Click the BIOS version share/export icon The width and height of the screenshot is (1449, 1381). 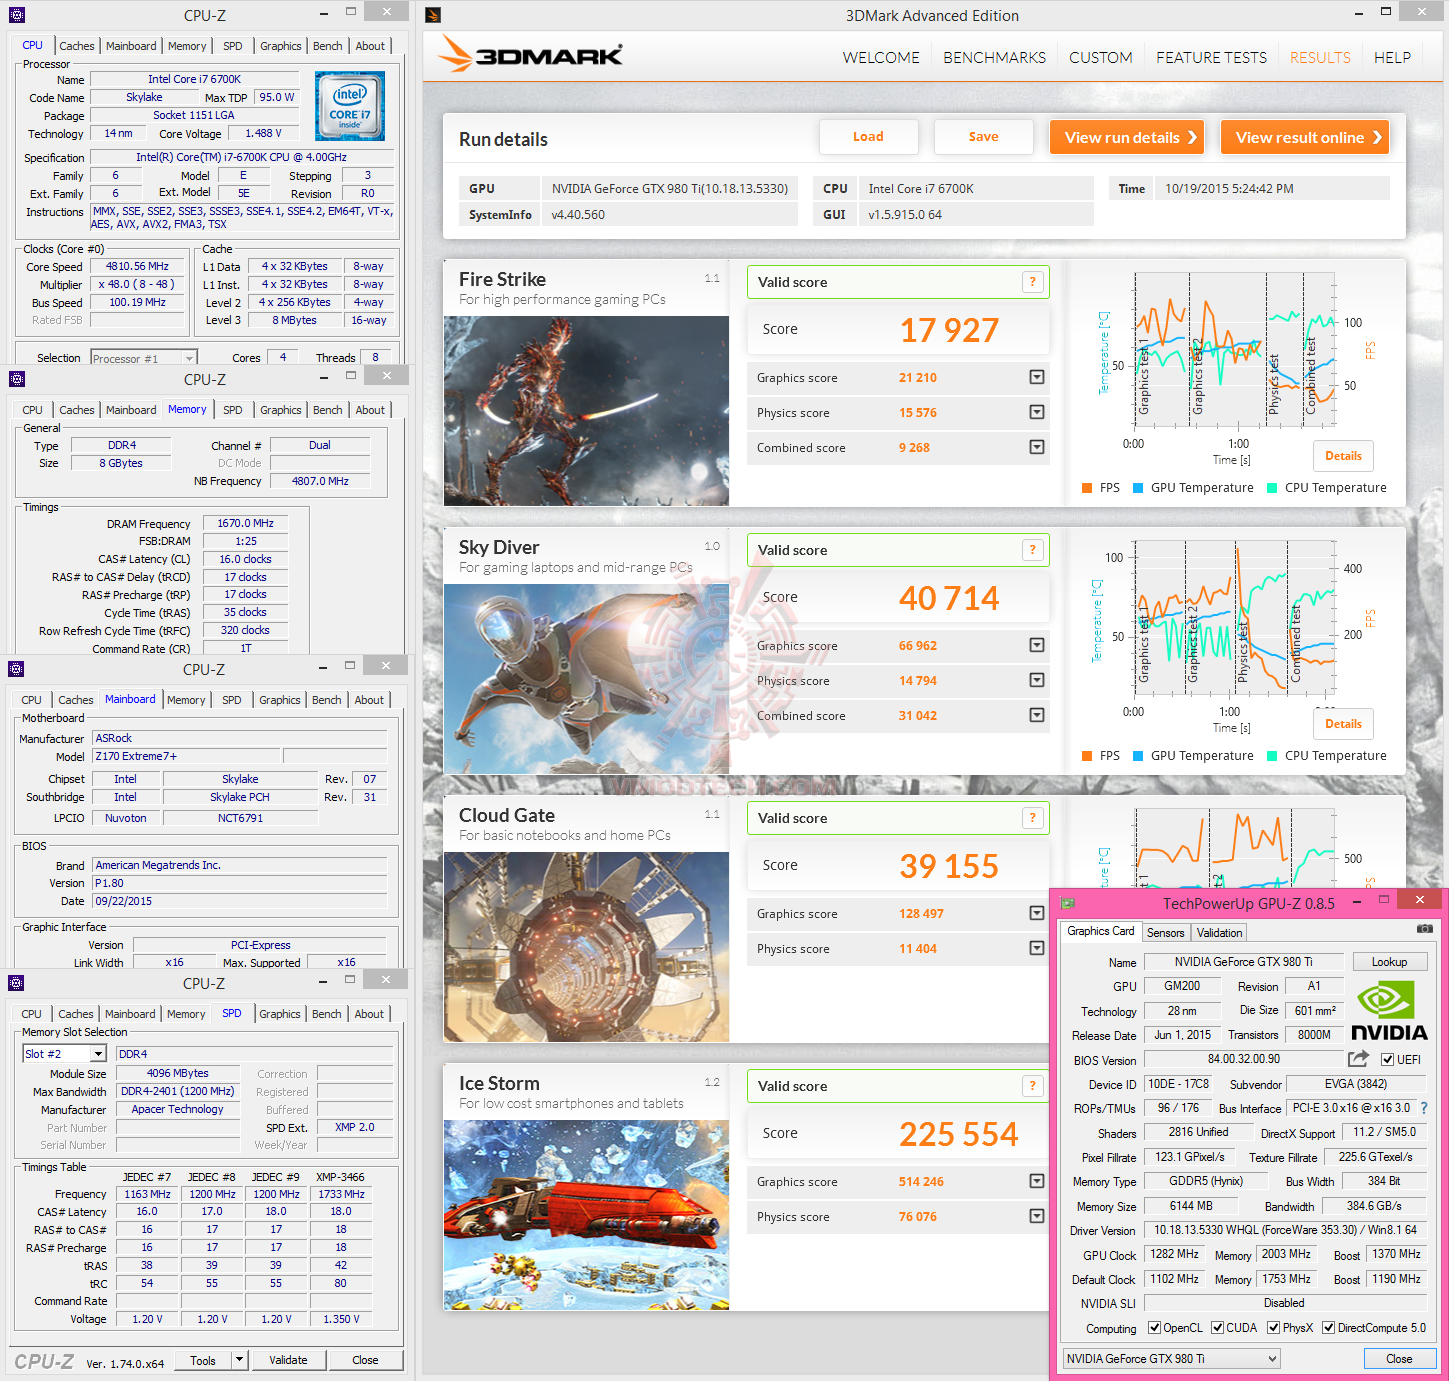click(1358, 1059)
